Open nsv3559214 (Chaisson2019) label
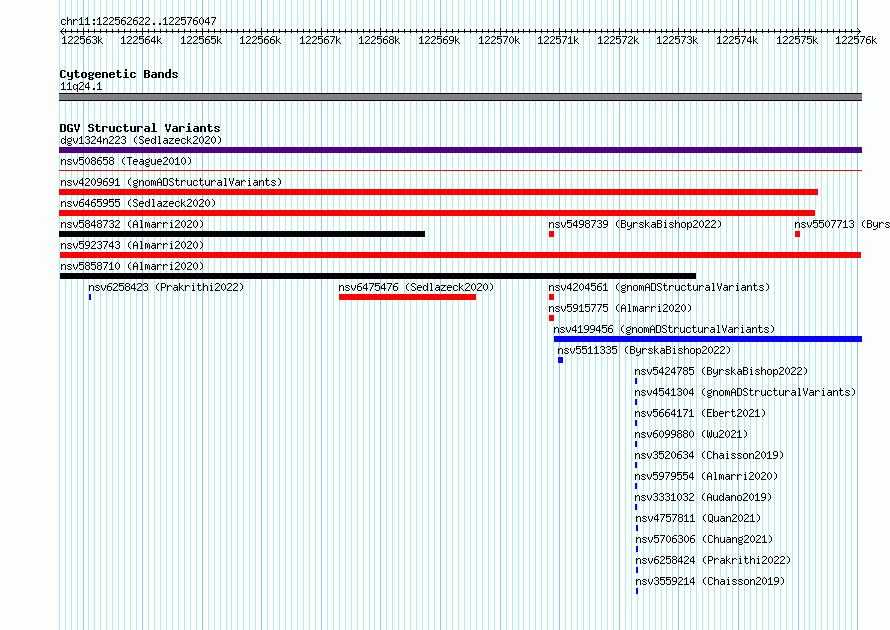The height and width of the screenshot is (630, 890). (711, 581)
